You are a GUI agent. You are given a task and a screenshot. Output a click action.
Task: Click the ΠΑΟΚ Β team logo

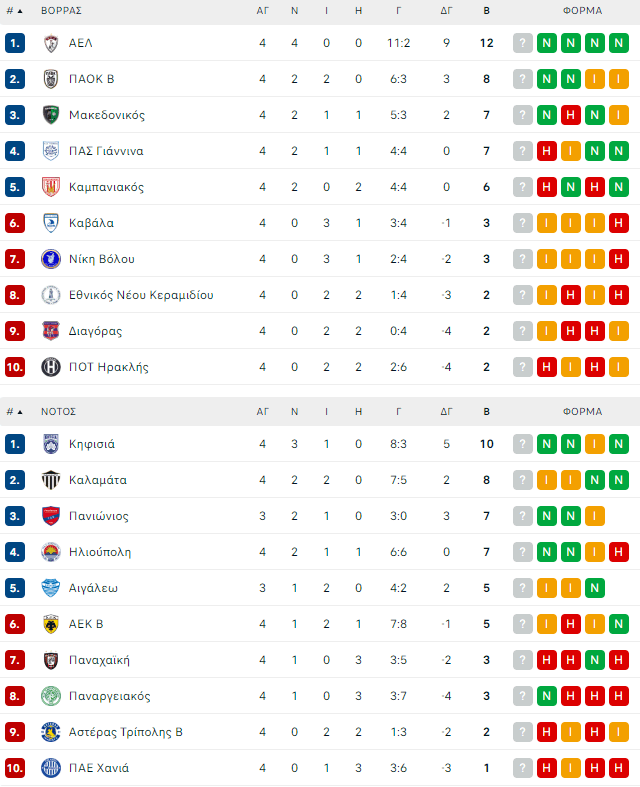click(51, 79)
